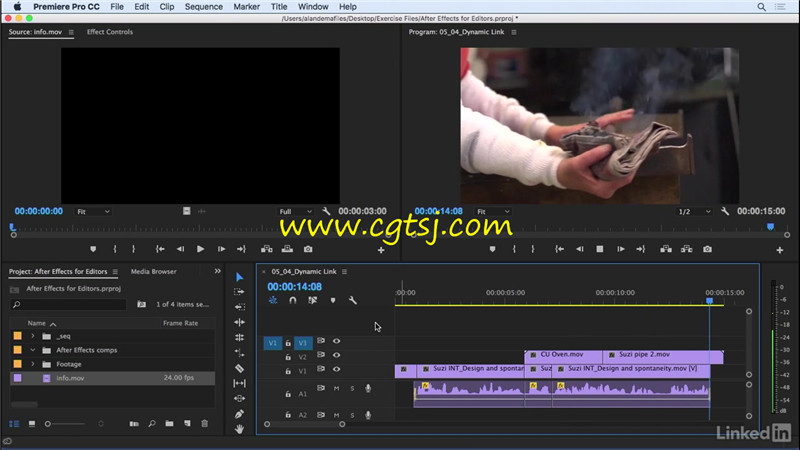The width and height of the screenshot is (800, 450).
Task: Click Lift button in Program monitor
Action: [x=666, y=249]
